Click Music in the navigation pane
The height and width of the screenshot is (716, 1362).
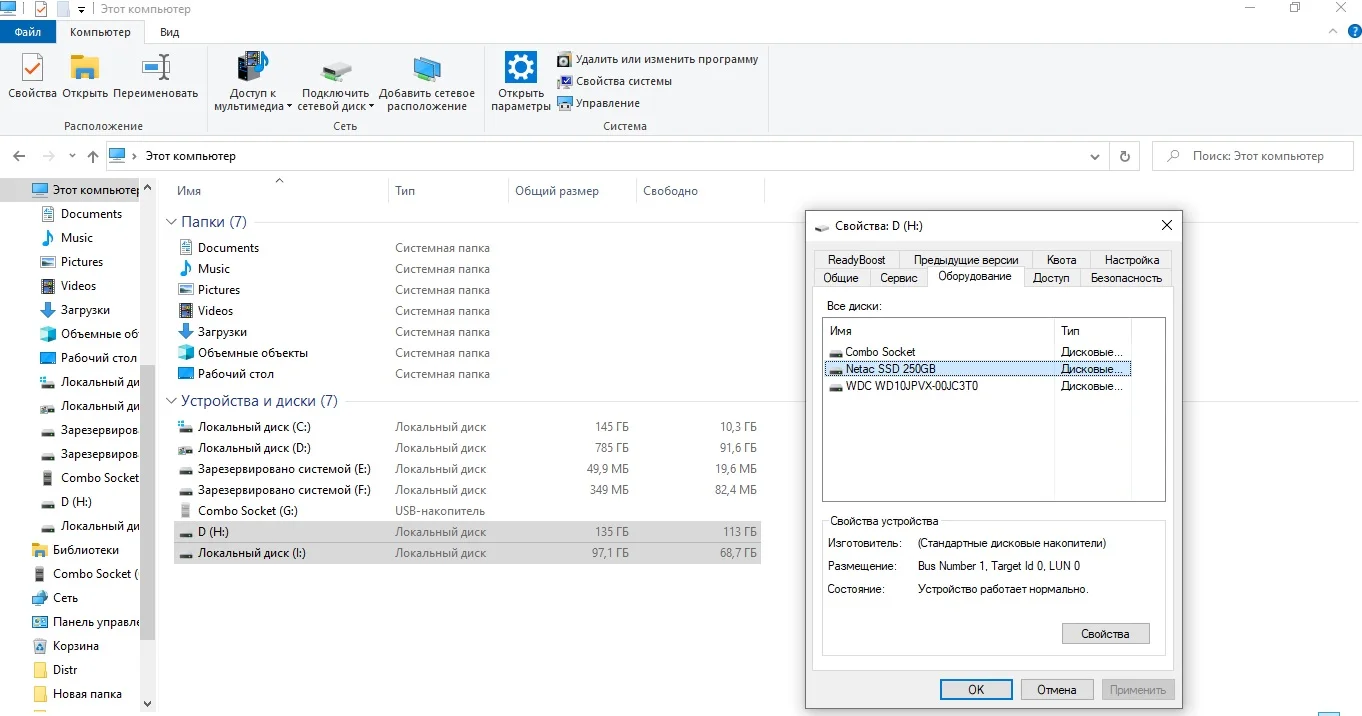[x=77, y=238]
